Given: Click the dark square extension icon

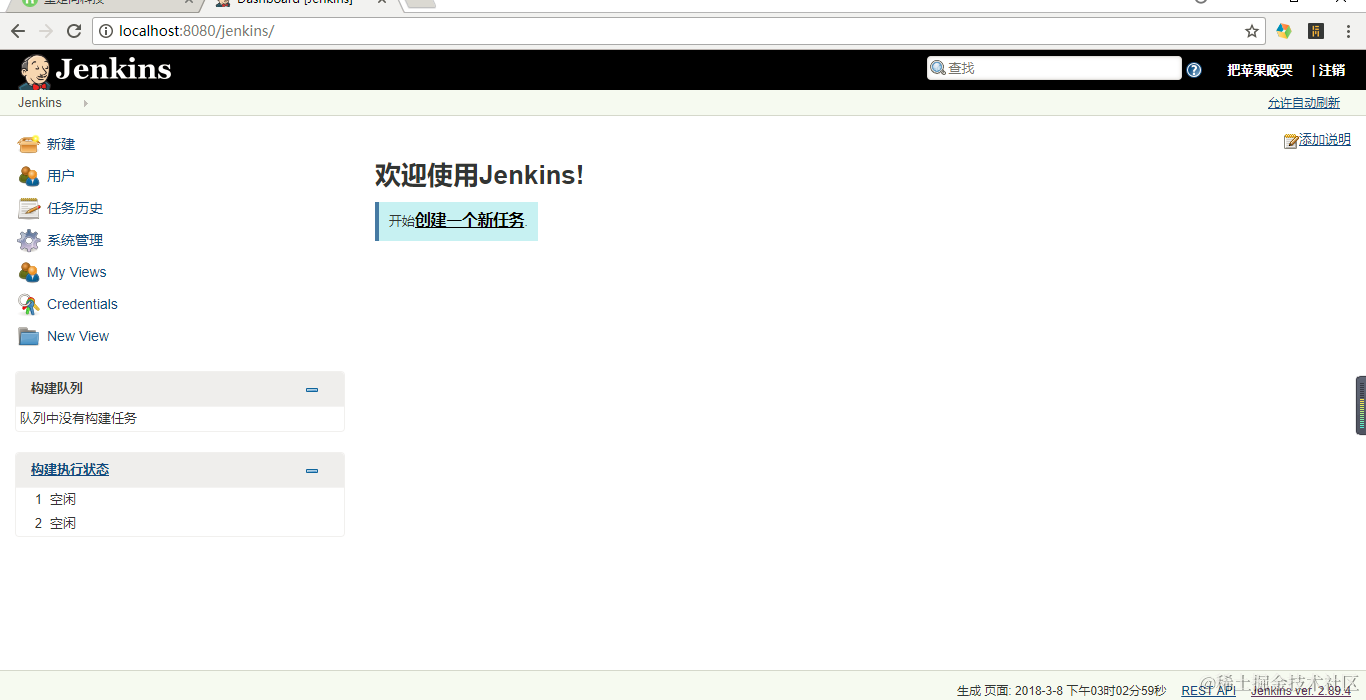Looking at the screenshot, I should pyautogui.click(x=1316, y=31).
